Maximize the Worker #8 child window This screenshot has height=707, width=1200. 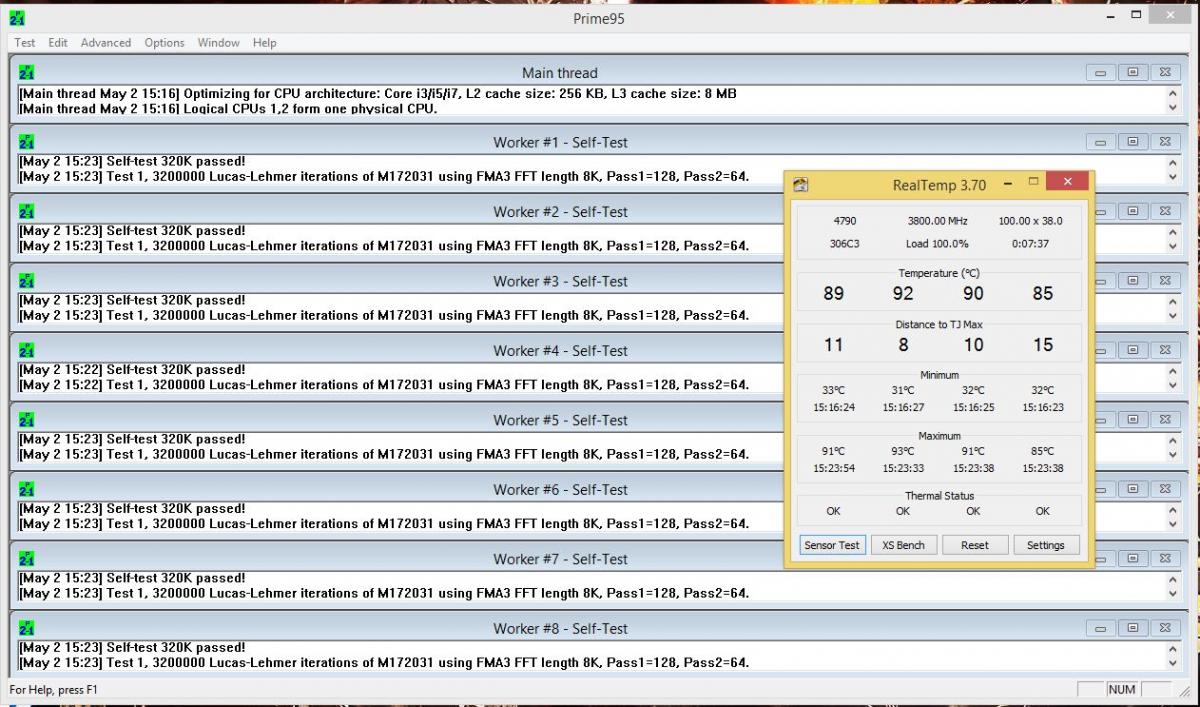[x=1133, y=629]
